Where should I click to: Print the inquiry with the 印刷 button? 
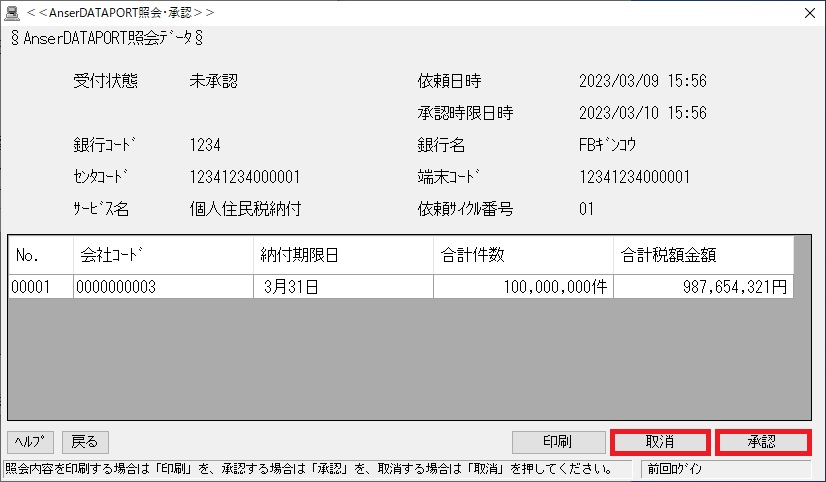558,441
